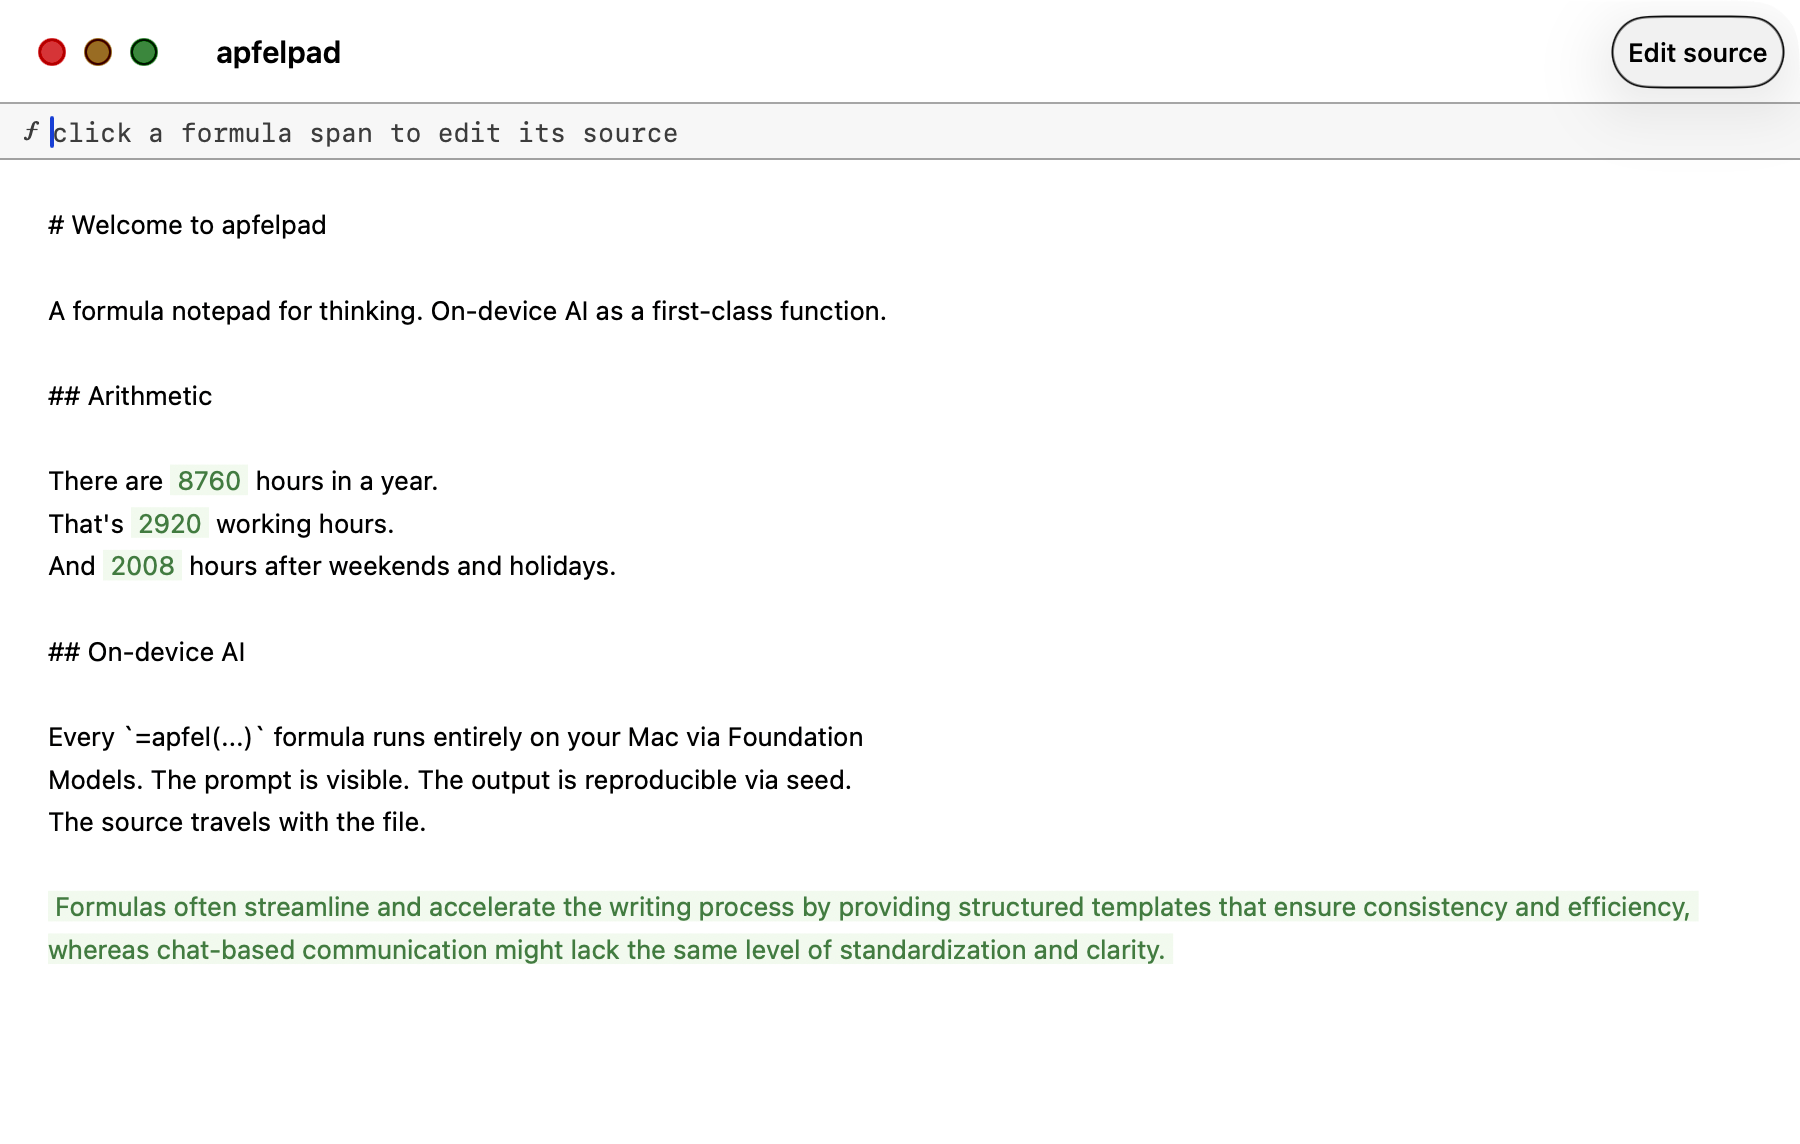Viewport: 1800px width, 1144px height.
Task: Click the Edit source button
Action: (1696, 53)
